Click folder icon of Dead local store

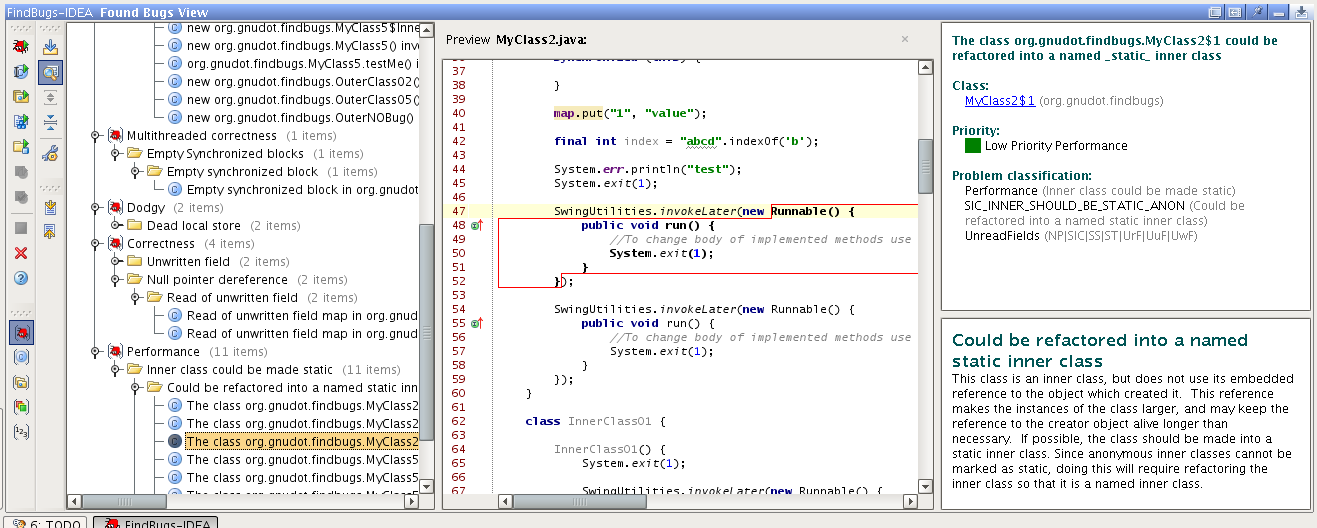click(x=135, y=226)
